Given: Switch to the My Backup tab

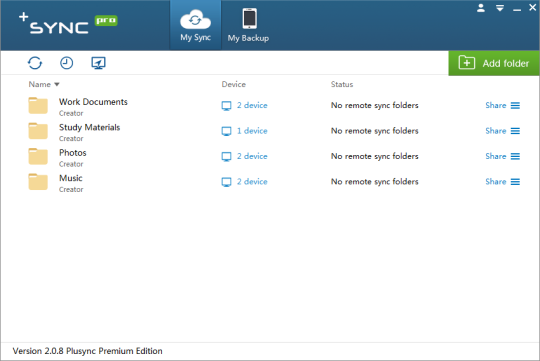Looking at the screenshot, I should [x=248, y=25].
